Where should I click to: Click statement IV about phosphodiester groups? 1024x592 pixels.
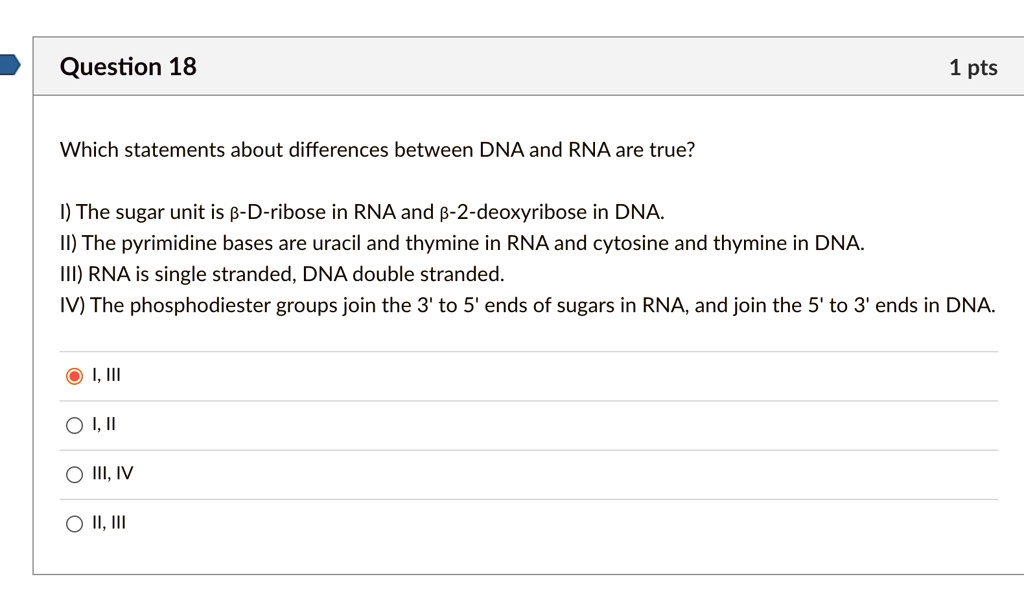(527, 304)
